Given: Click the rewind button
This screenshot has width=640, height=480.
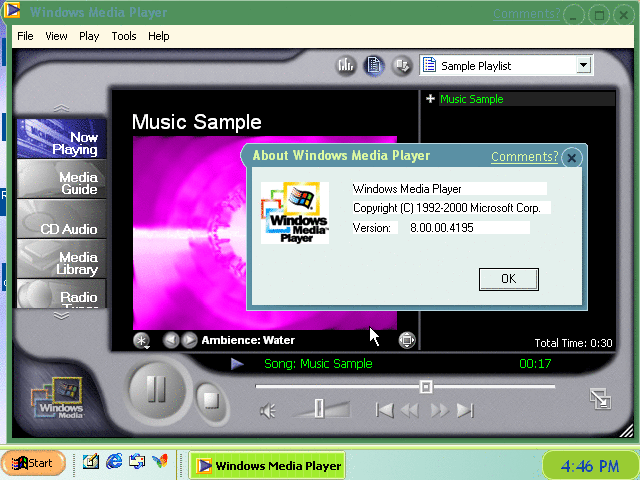Looking at the screenshot, I should point(410,410).
